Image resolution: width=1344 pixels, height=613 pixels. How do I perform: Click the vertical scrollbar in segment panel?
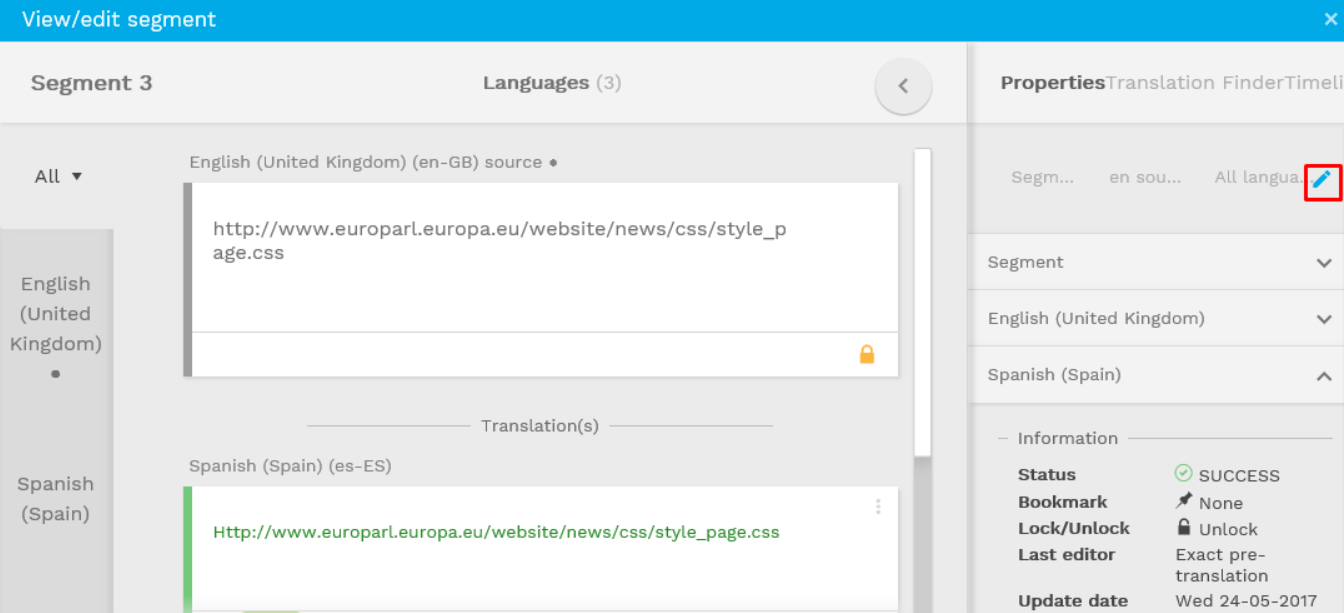point(922,300)
